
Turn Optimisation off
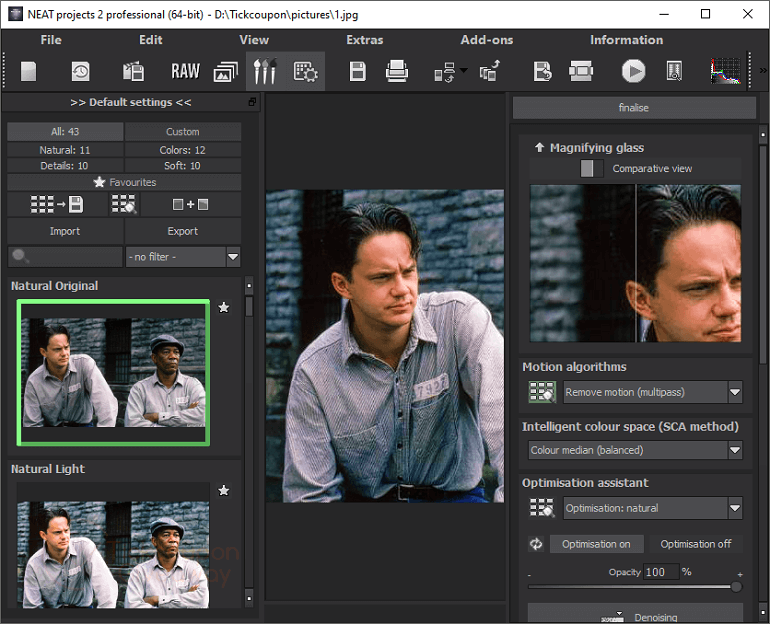click(695, 544)
